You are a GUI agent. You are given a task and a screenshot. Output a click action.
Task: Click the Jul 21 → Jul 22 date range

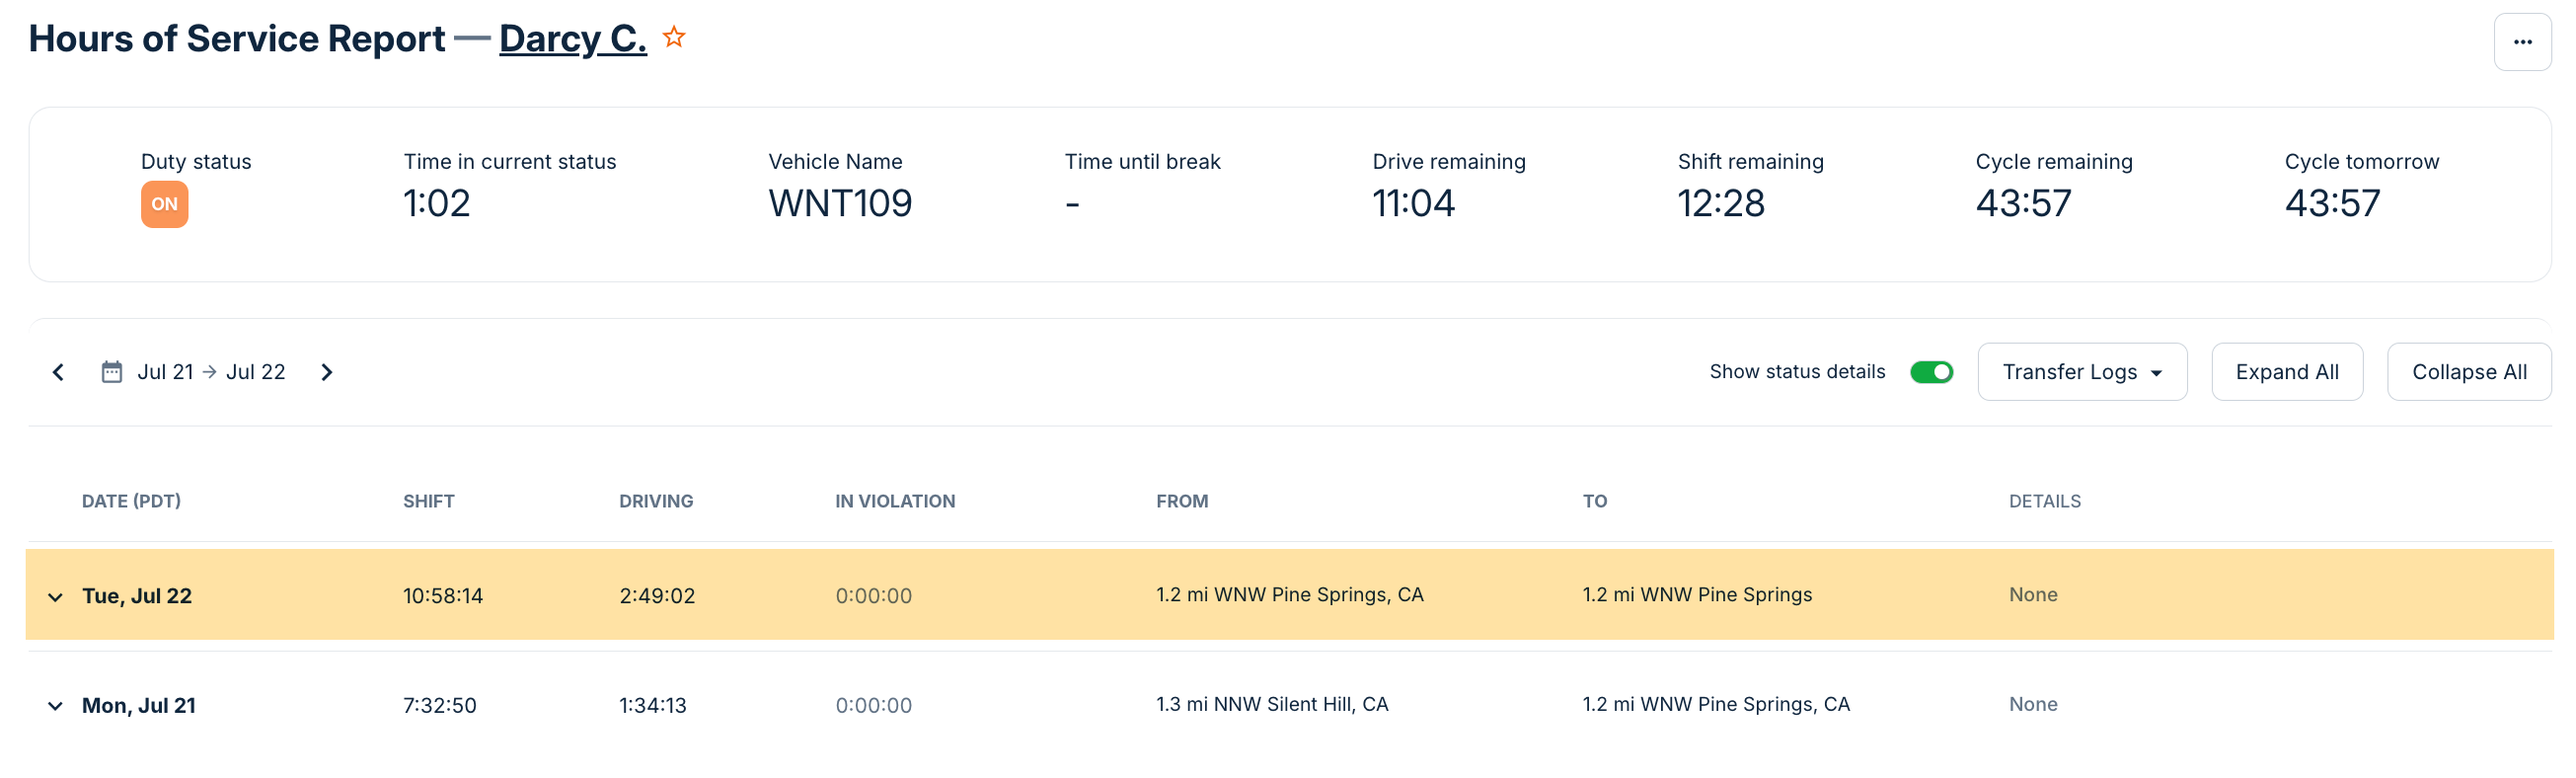point(211,372)
